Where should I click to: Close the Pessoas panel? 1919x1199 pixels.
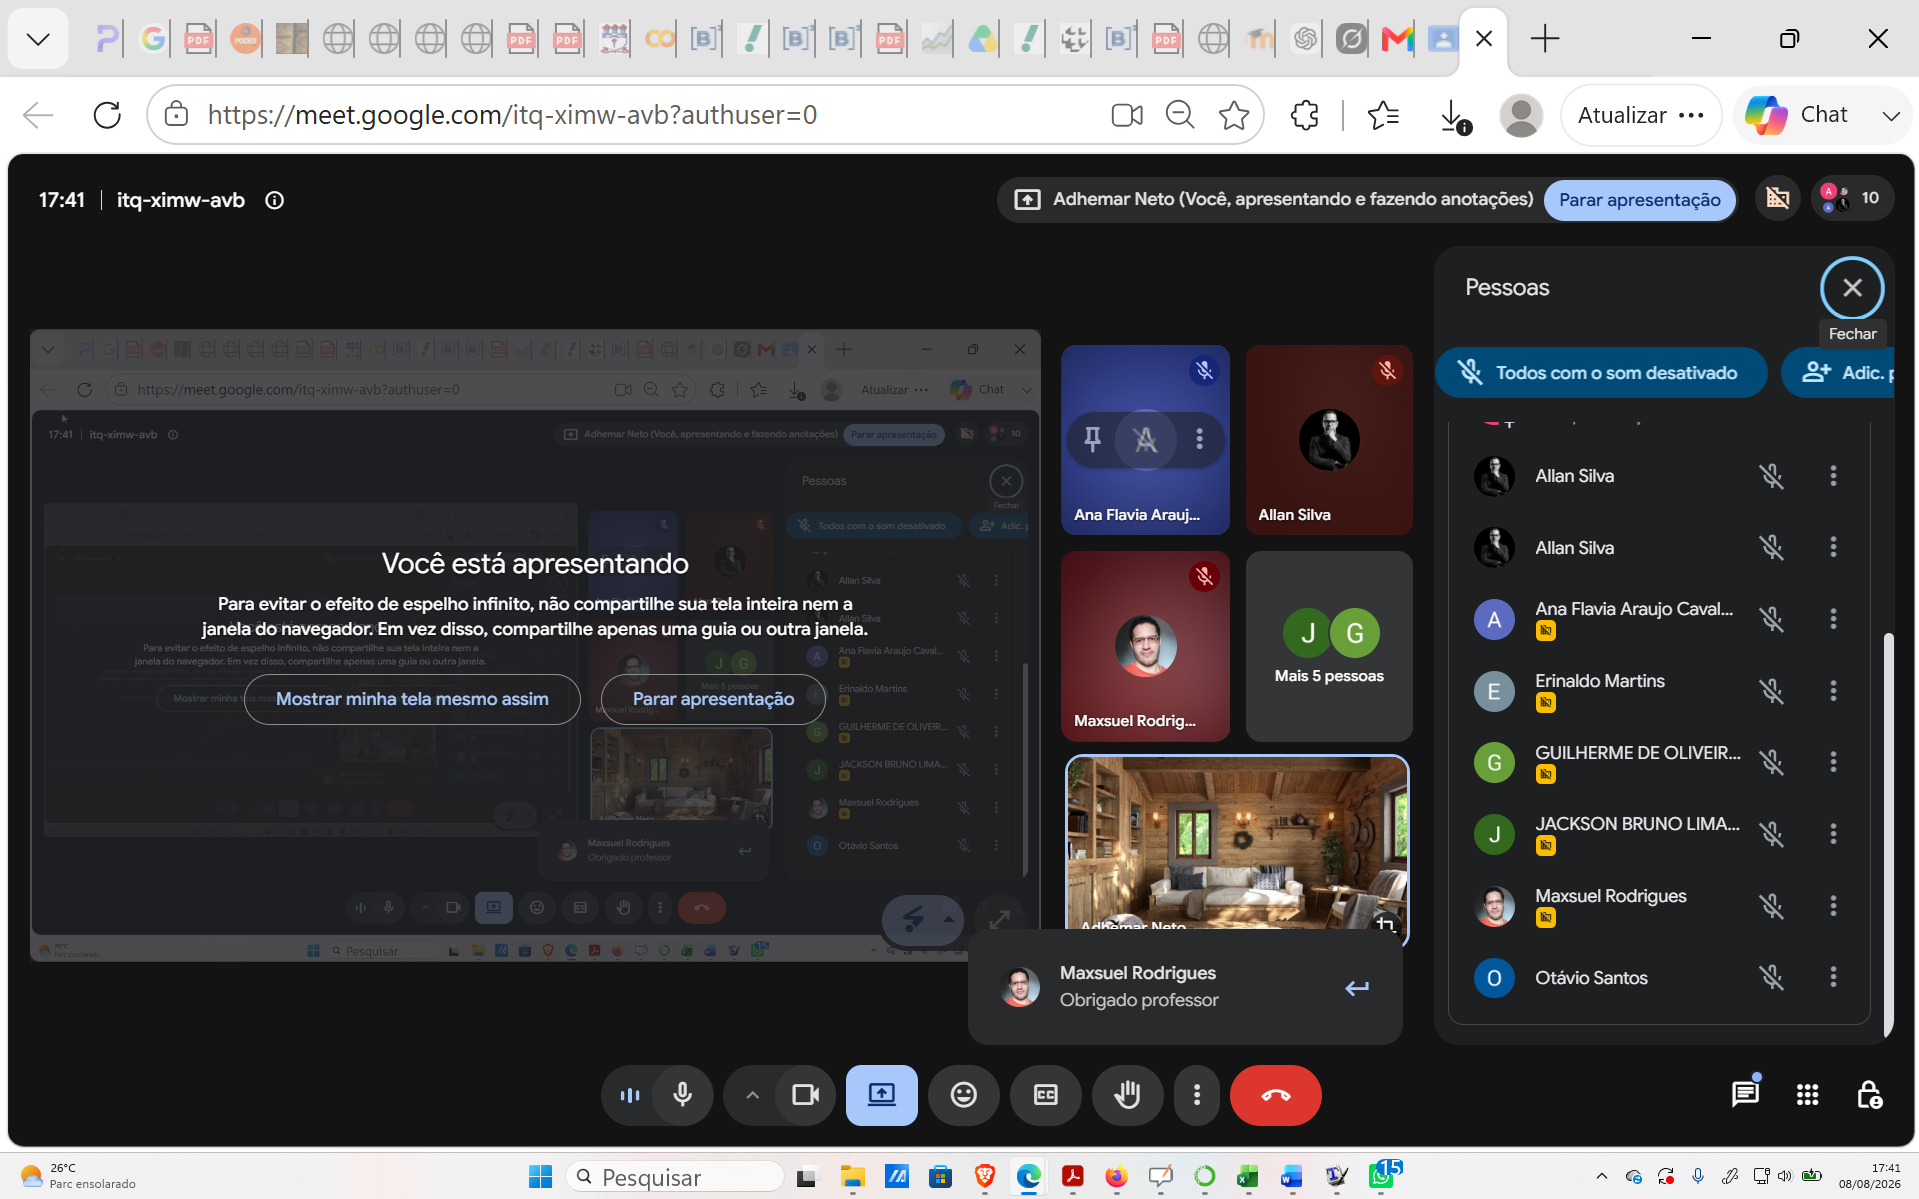[1852, 288]
